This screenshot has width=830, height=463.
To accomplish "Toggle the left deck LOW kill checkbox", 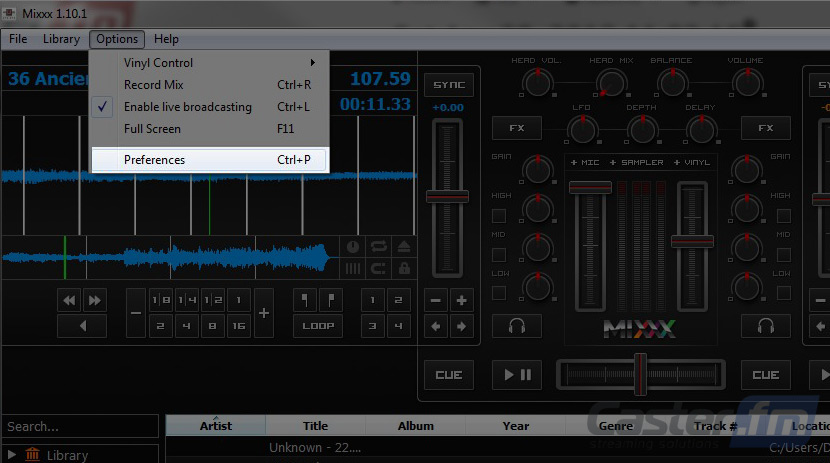I will tap(499, 293).
